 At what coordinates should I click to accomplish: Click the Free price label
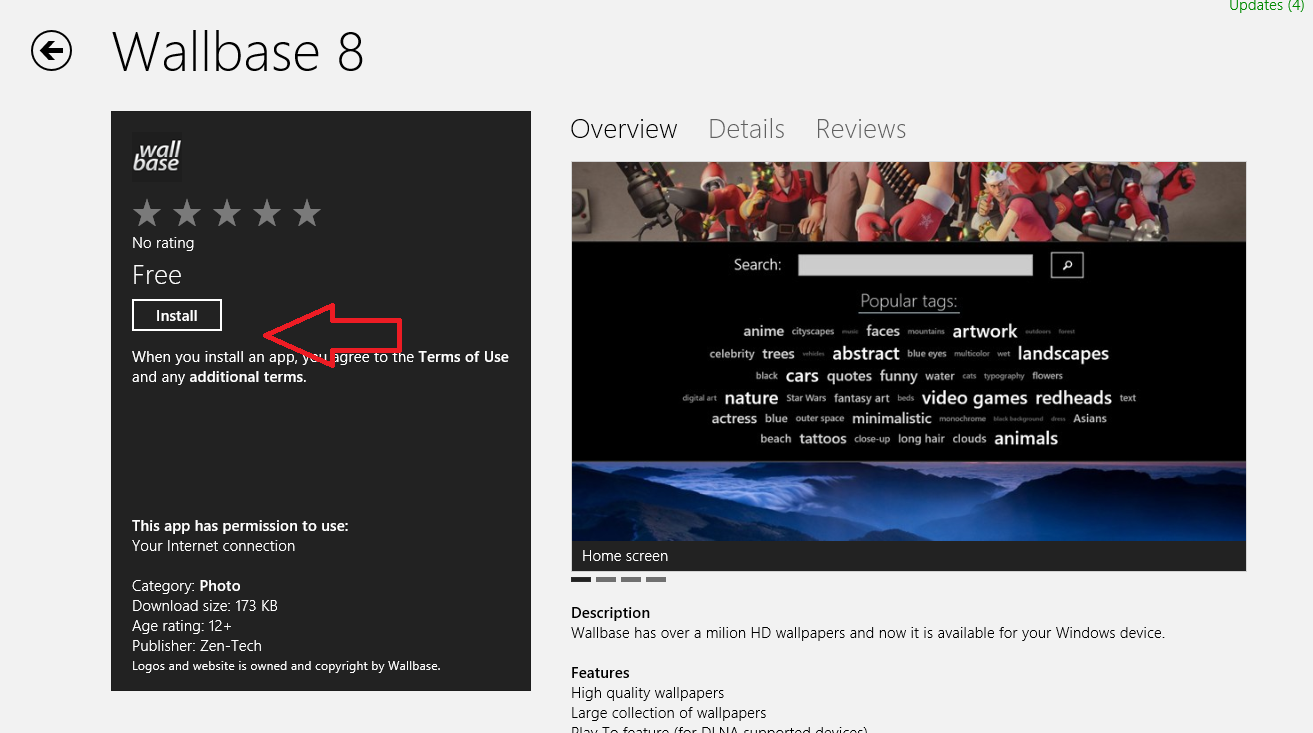157,275
